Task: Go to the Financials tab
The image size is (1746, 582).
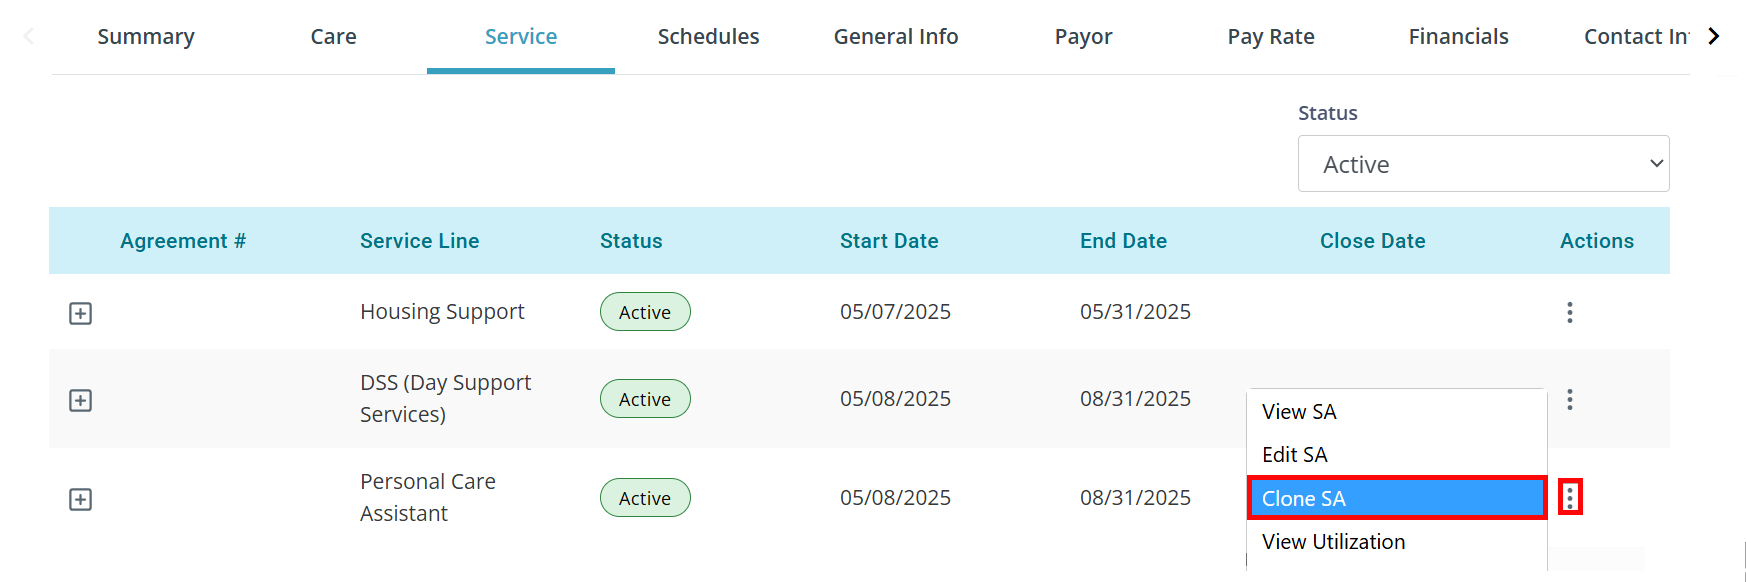Action: click(1458, 37)
